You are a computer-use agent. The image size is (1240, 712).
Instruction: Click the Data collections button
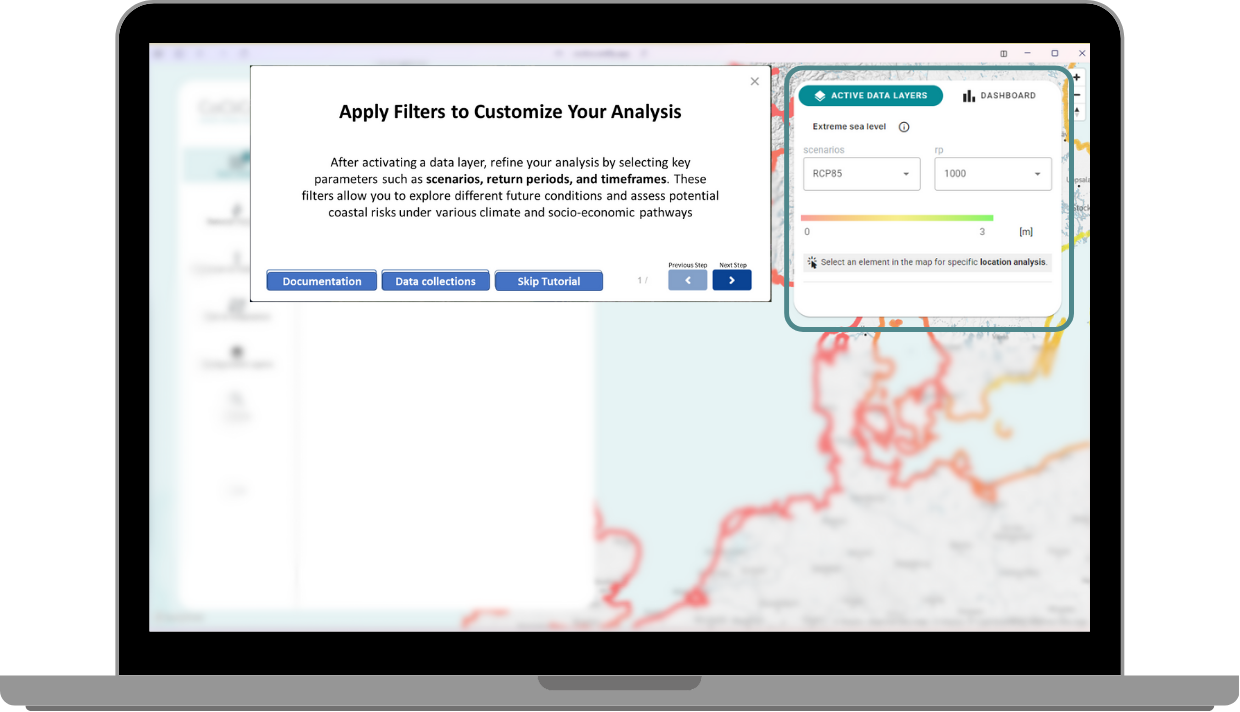tap(435, 281)
